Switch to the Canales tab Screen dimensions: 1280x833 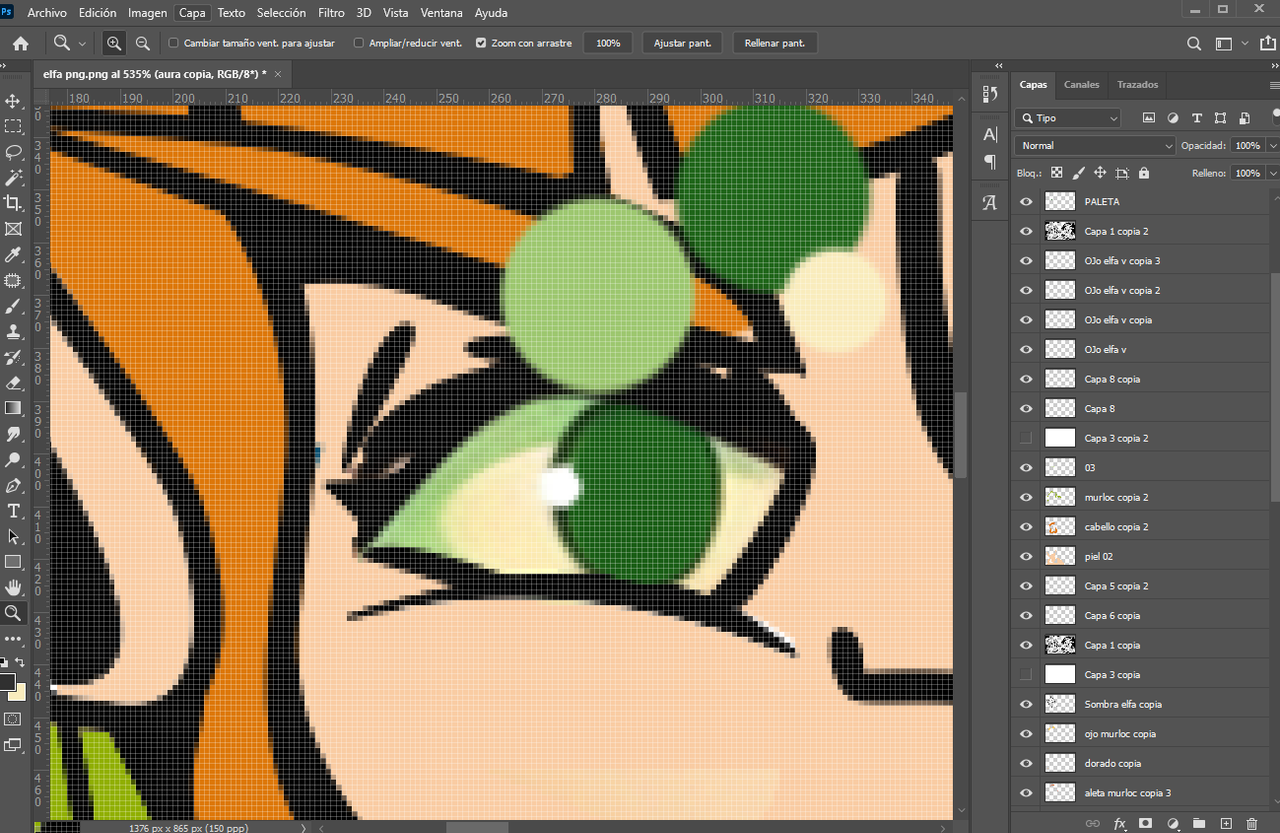1081,85
